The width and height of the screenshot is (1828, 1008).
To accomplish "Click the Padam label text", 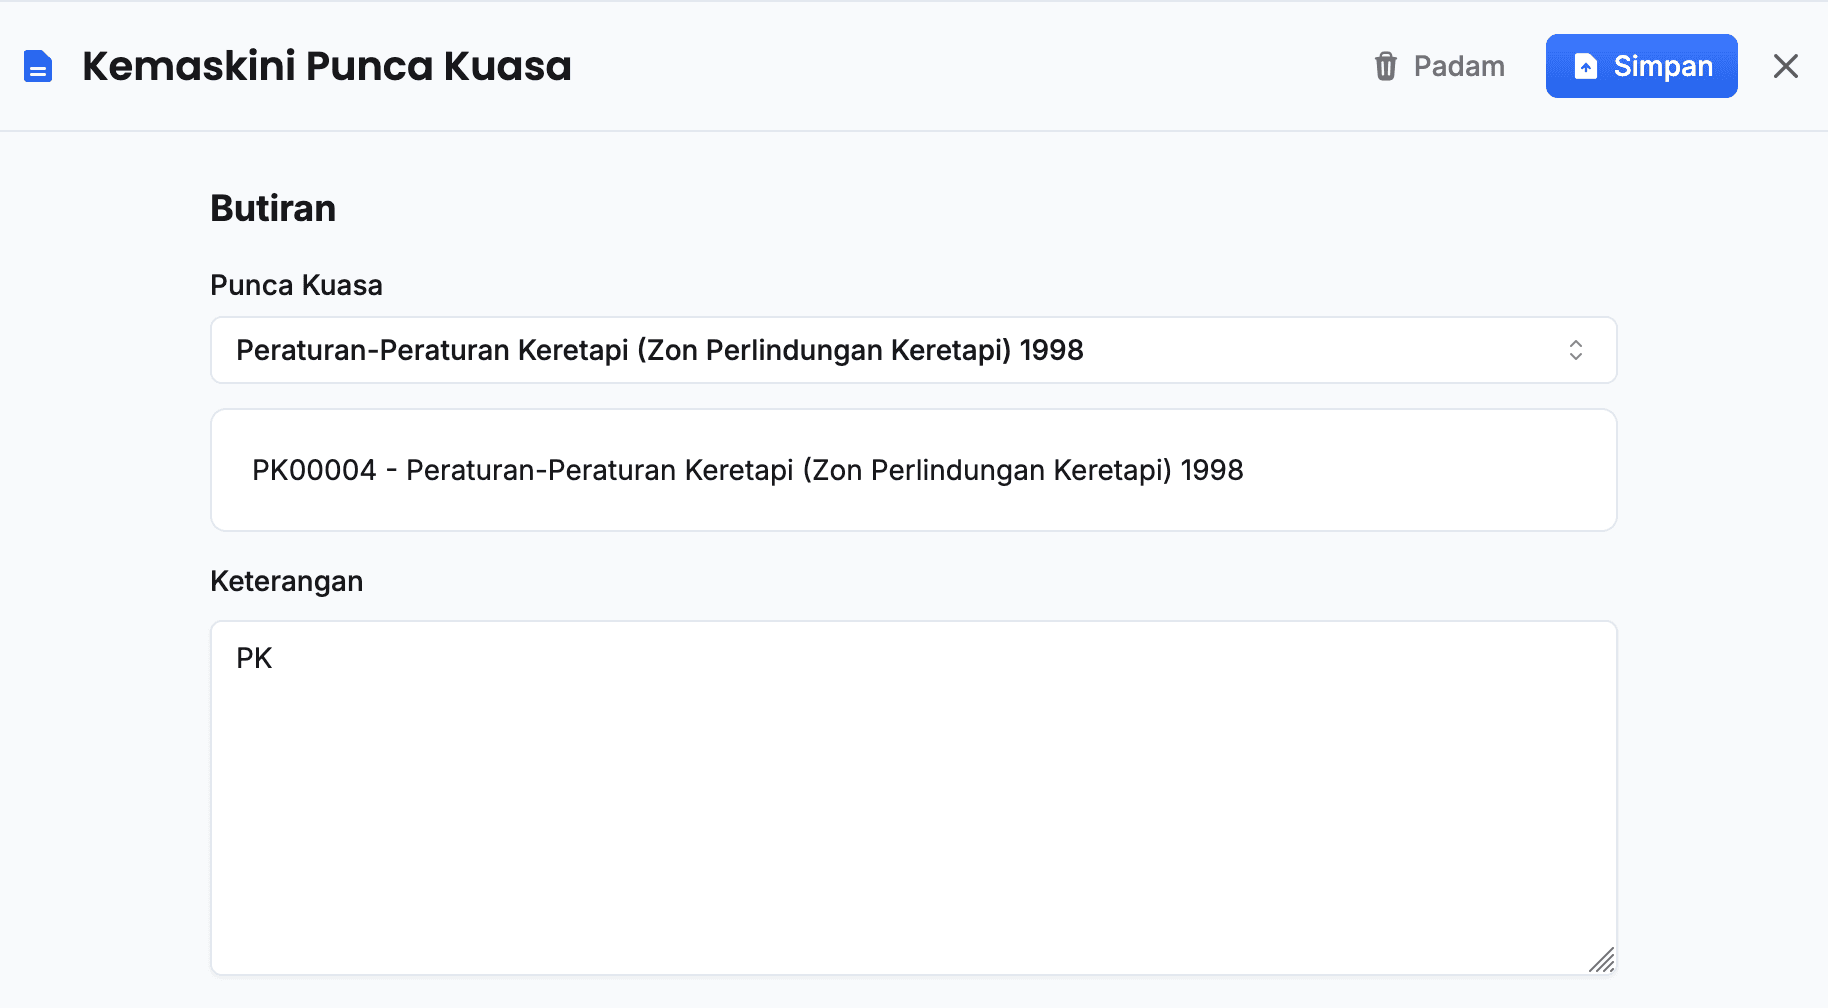I will click(x=1458, y=66).
